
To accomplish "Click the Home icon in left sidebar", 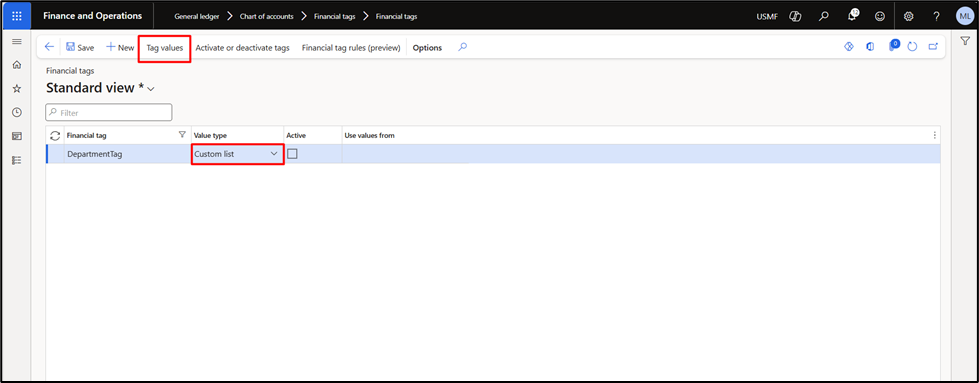I will point(17,64).
